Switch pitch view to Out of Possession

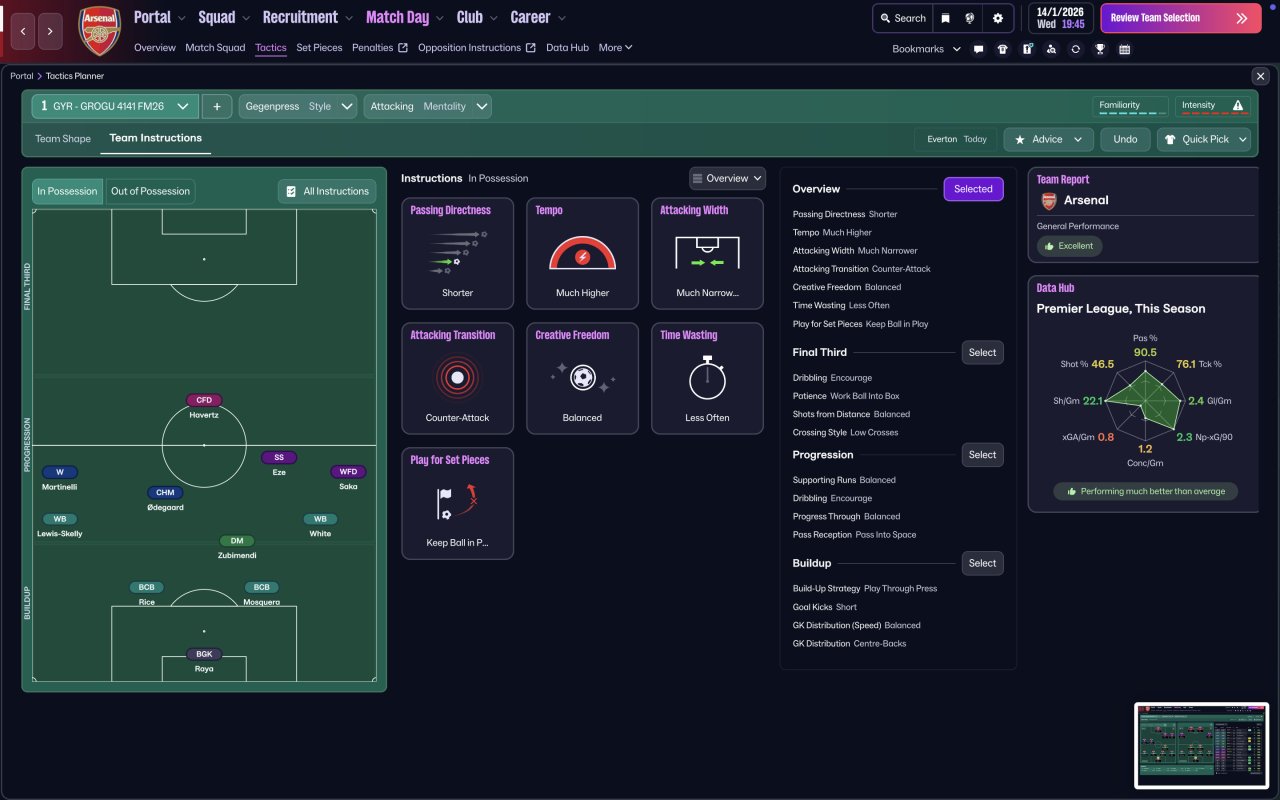pyautogui.click(x=150, y=192)
